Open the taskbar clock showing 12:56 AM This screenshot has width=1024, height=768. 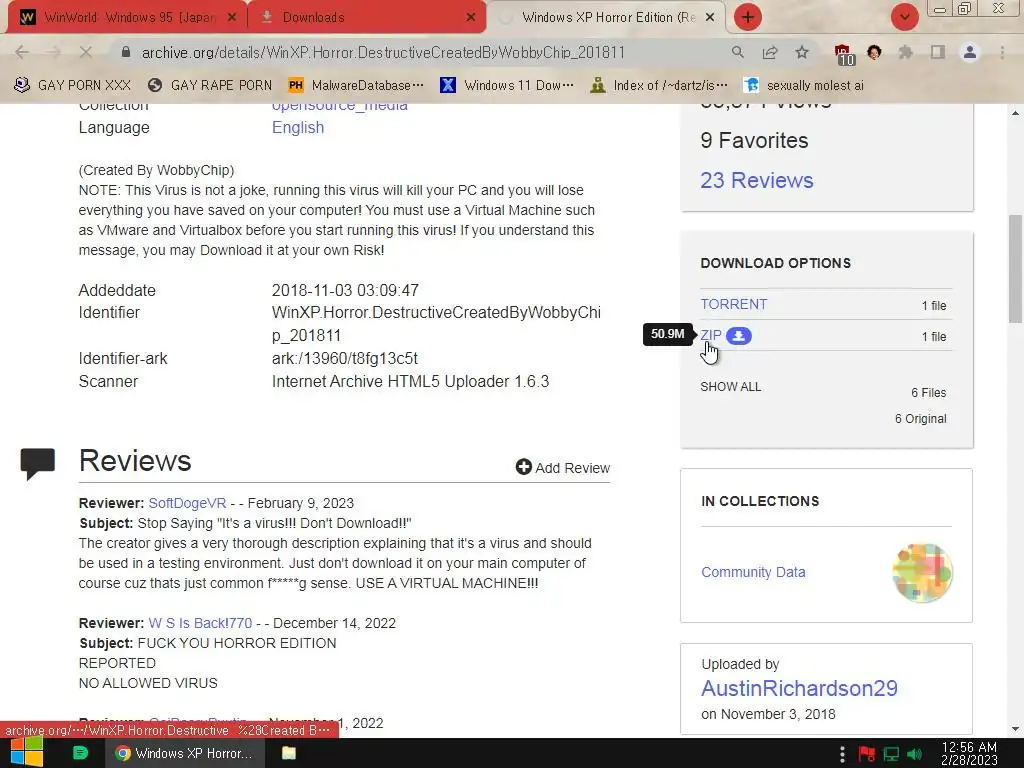[969, 753]
